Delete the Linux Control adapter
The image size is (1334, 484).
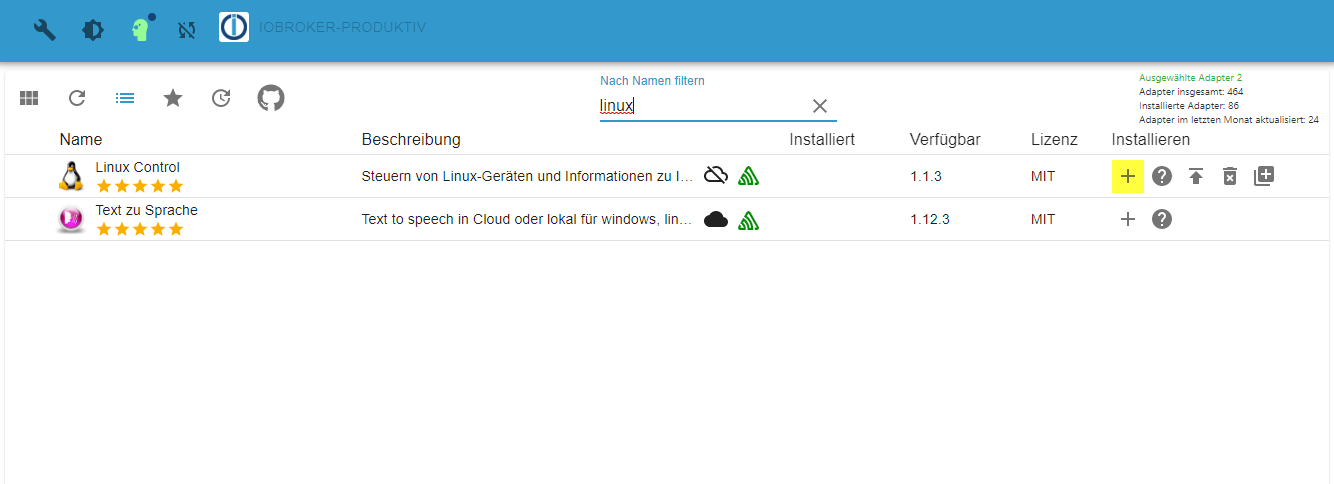(x=1230, y=176)
